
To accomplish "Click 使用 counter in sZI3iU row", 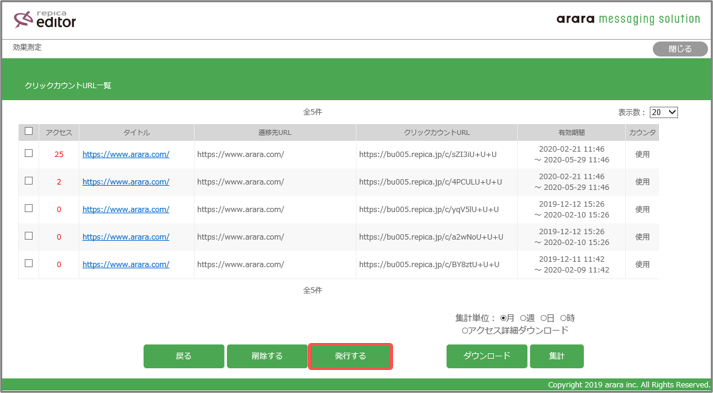I will 642,154.
